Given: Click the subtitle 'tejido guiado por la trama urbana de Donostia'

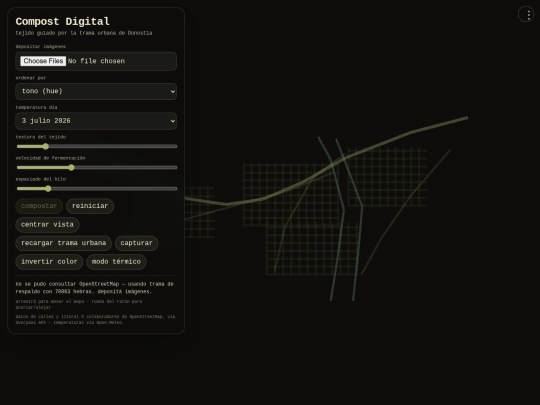Looking at the screenshot, I should tap(84, 33).
